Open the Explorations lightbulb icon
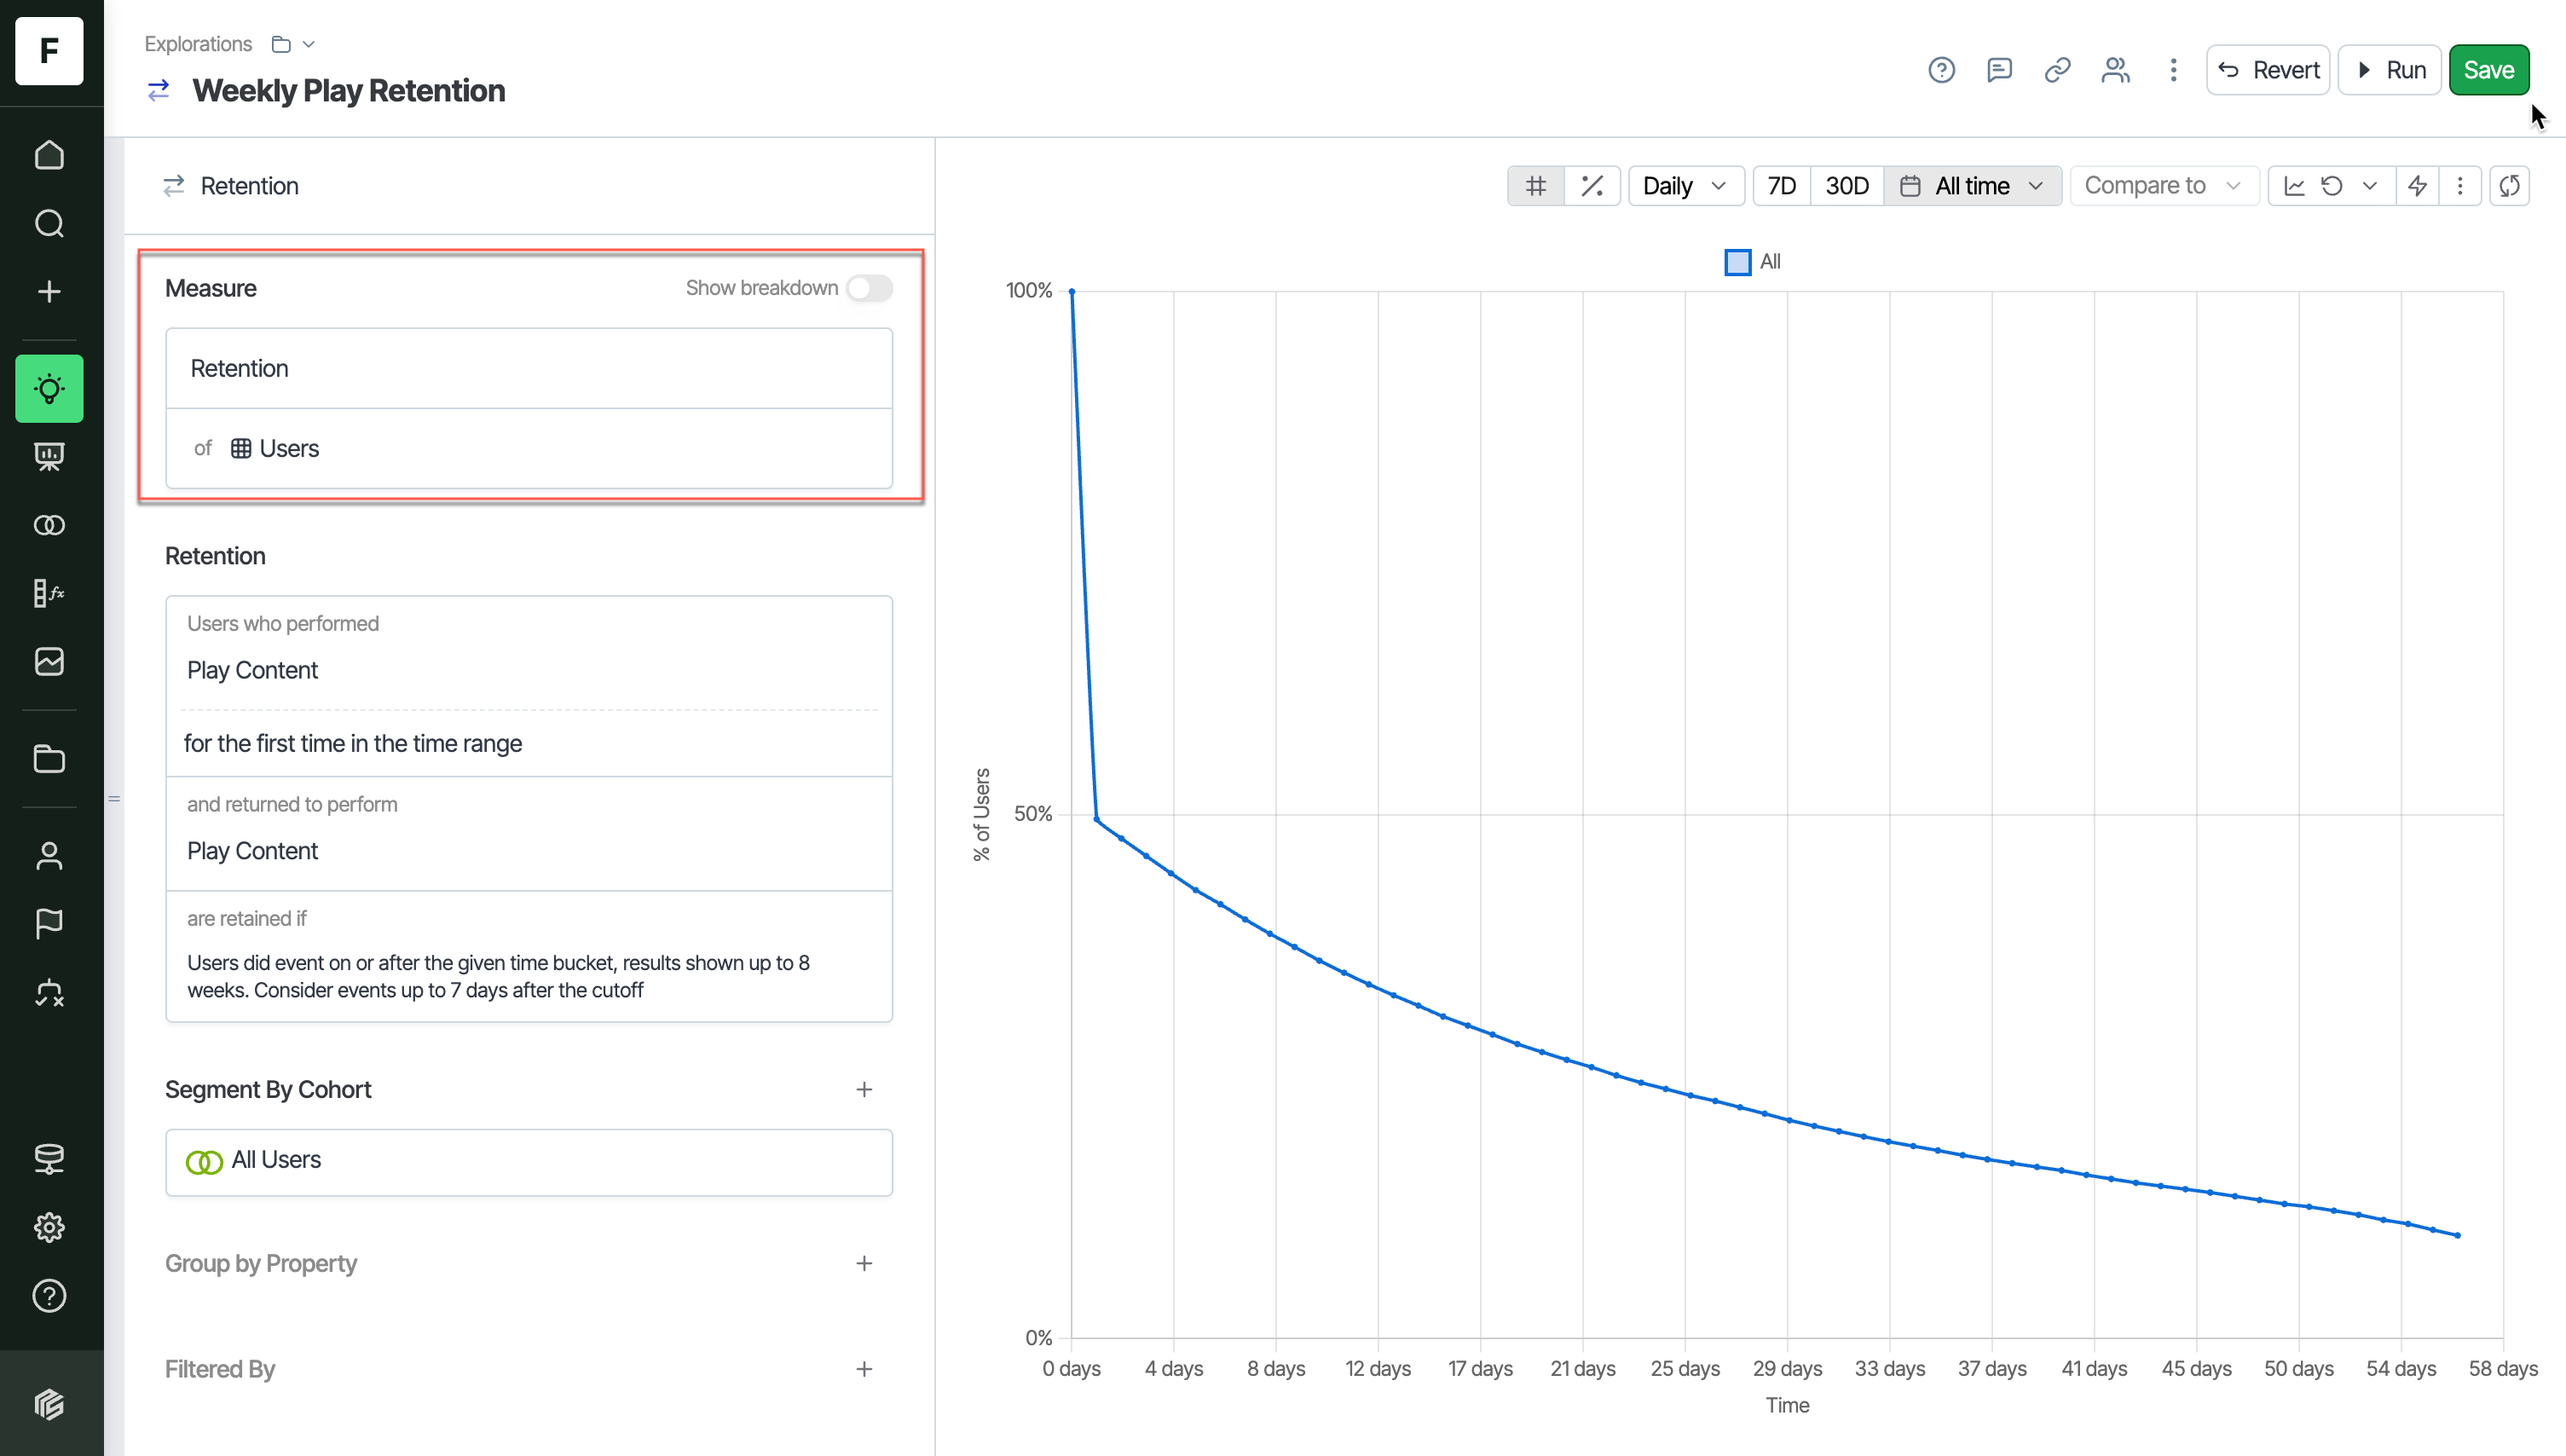Viewport: 2566px width, 1456px height. point(49,388)
